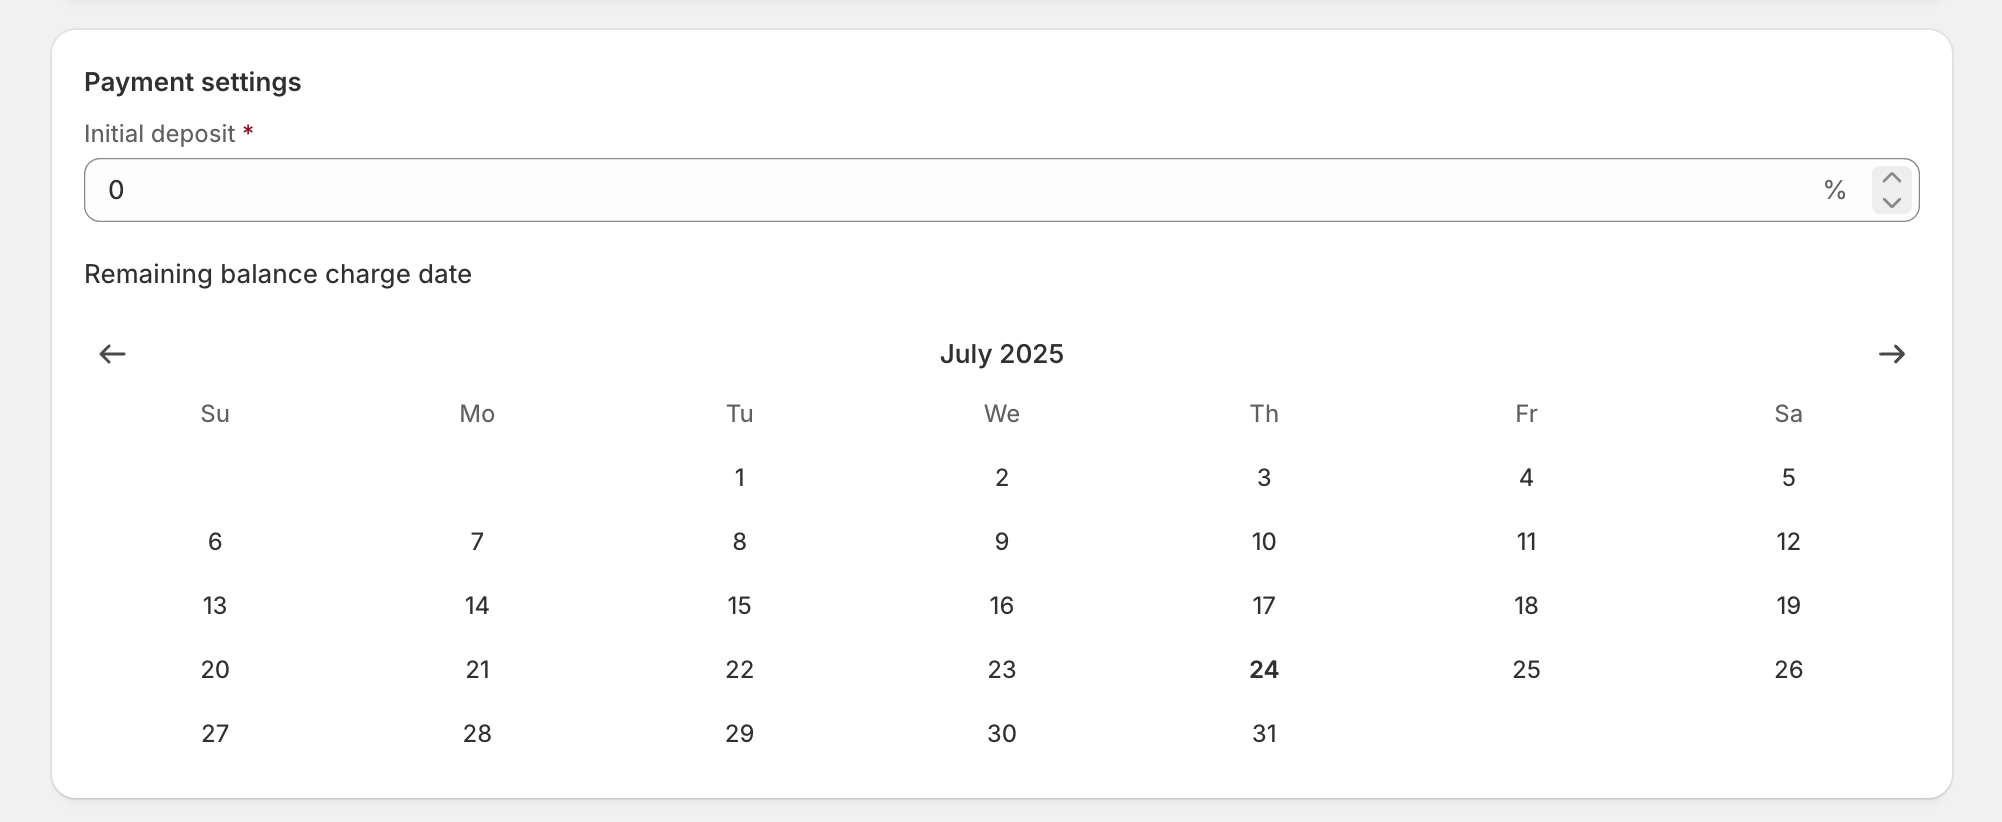Pick July 10 in the calendar
This screenshot has height=822, width=2002.
point(1264,542)
